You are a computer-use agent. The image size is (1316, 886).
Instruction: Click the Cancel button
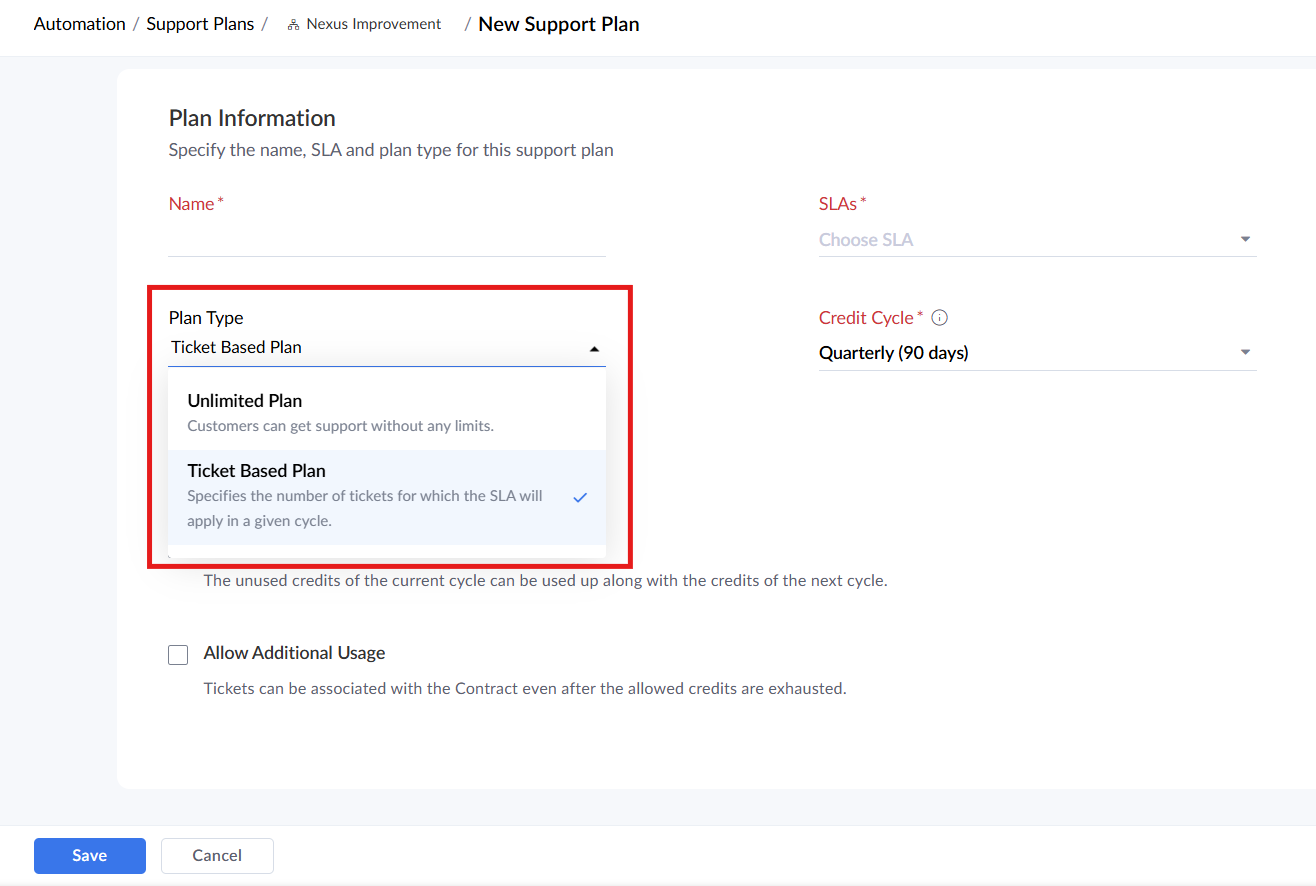coord(217,856)
